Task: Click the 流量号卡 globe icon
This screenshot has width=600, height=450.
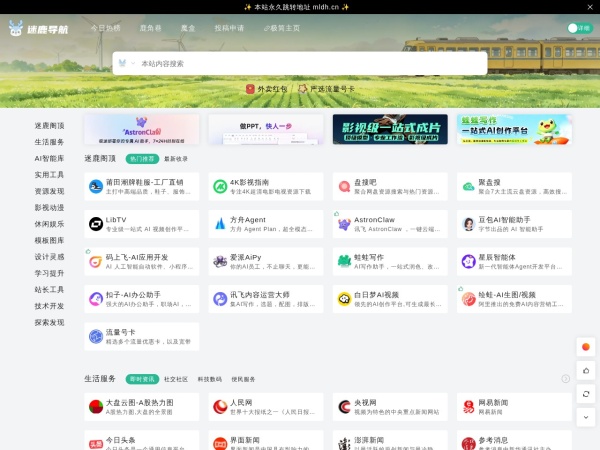Action: (x=96, y=336)
